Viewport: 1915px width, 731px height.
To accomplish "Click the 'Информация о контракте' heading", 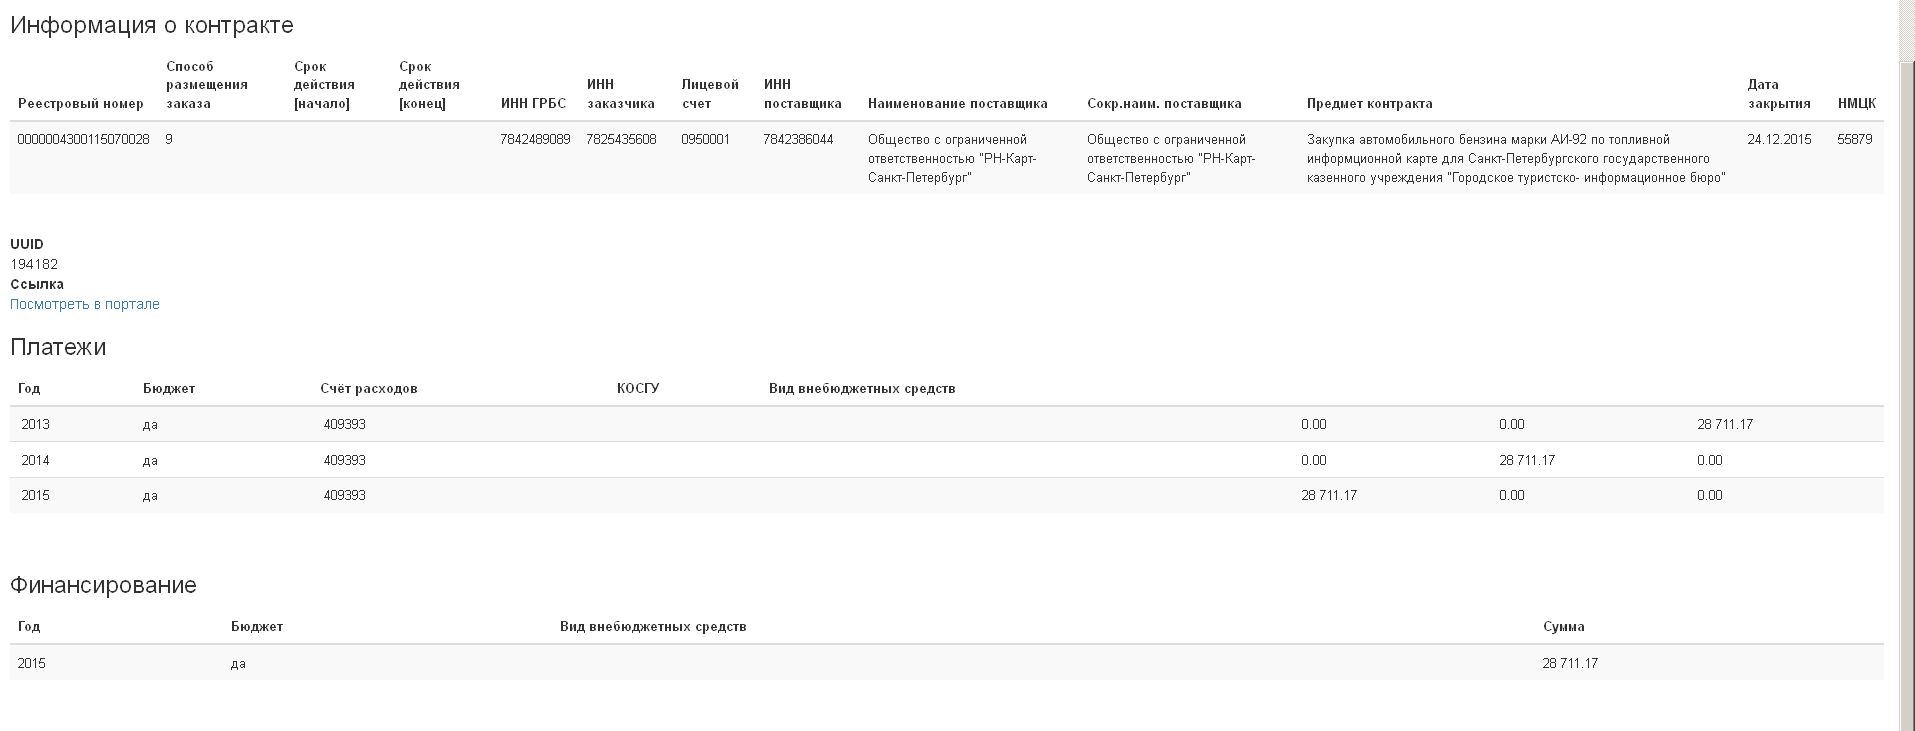I will pos(152,25).
